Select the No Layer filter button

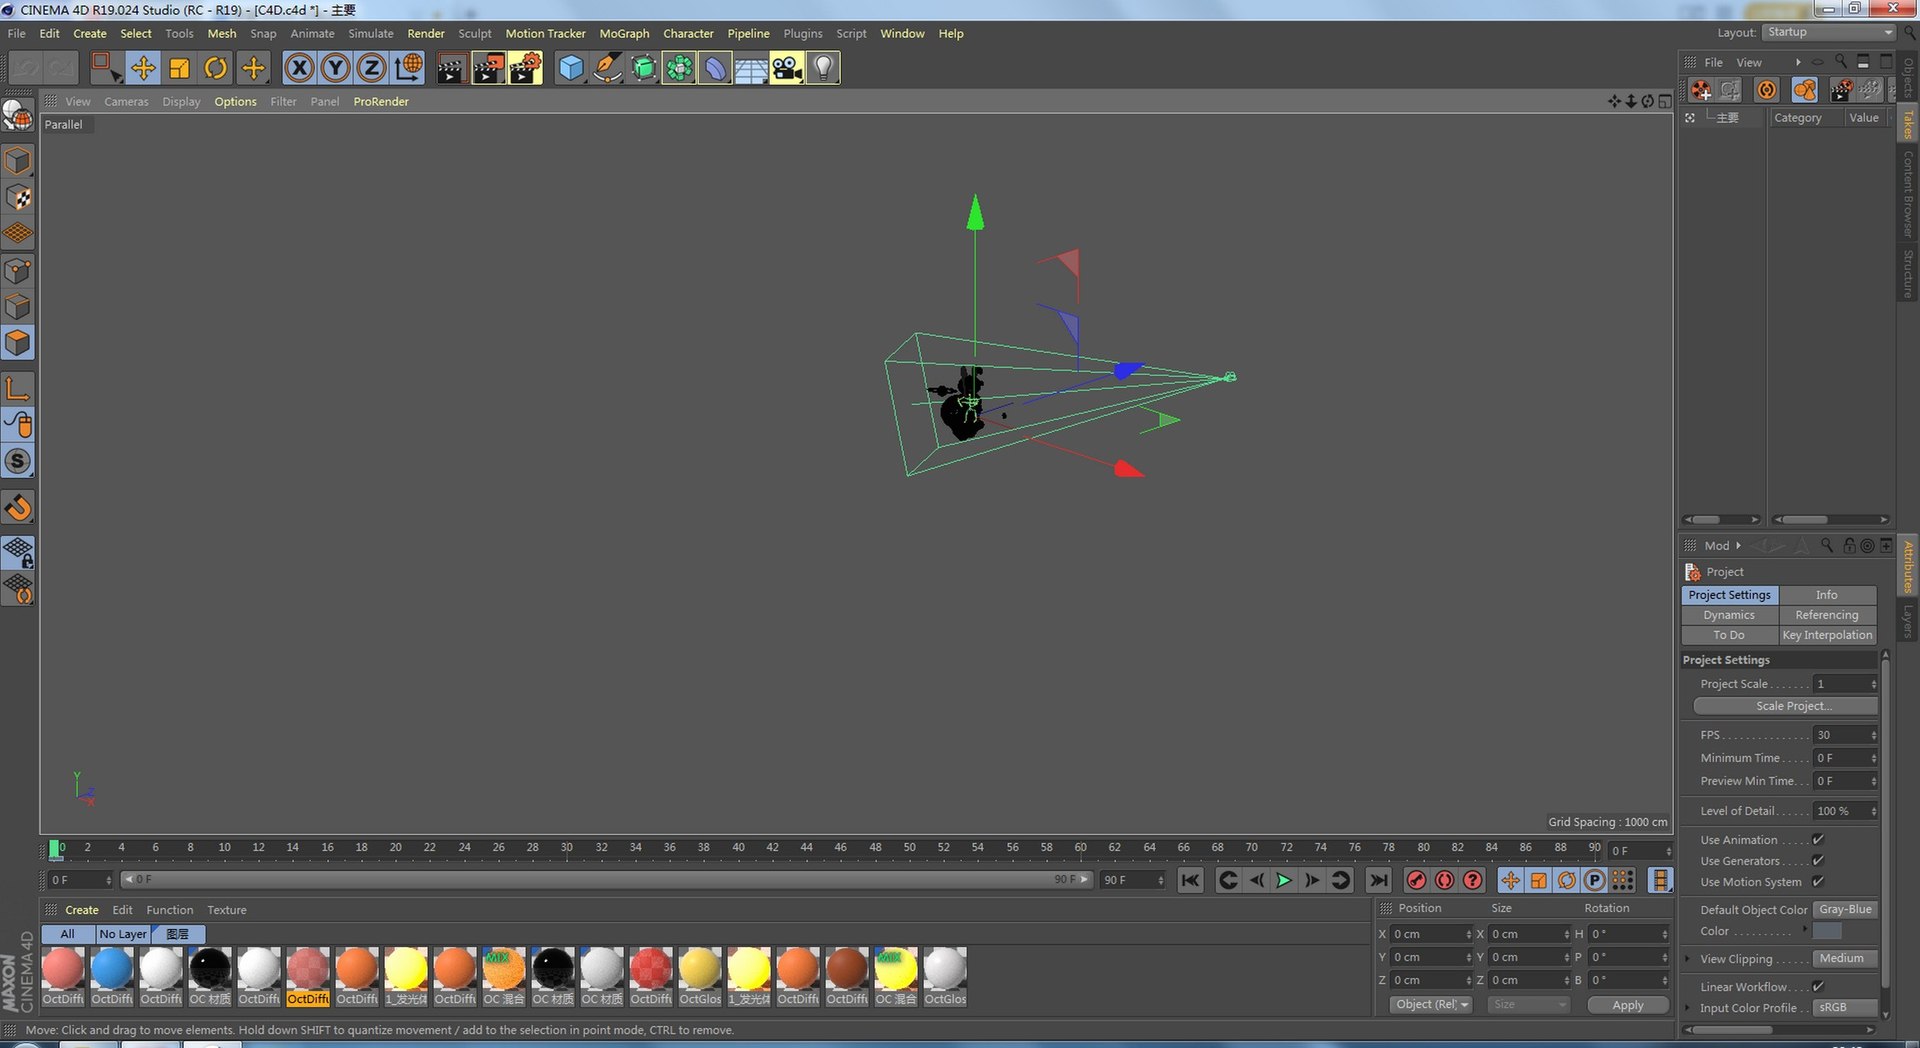(123, 934)
